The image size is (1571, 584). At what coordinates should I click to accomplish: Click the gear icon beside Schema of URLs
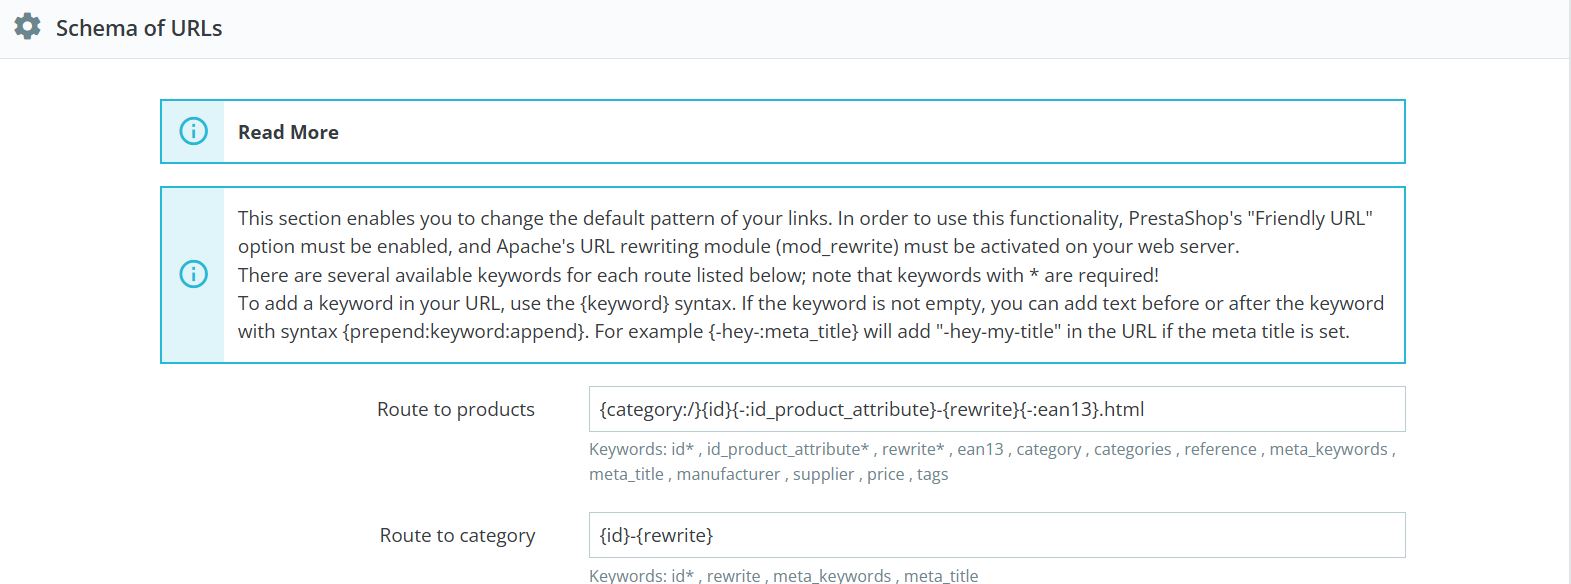26,27
